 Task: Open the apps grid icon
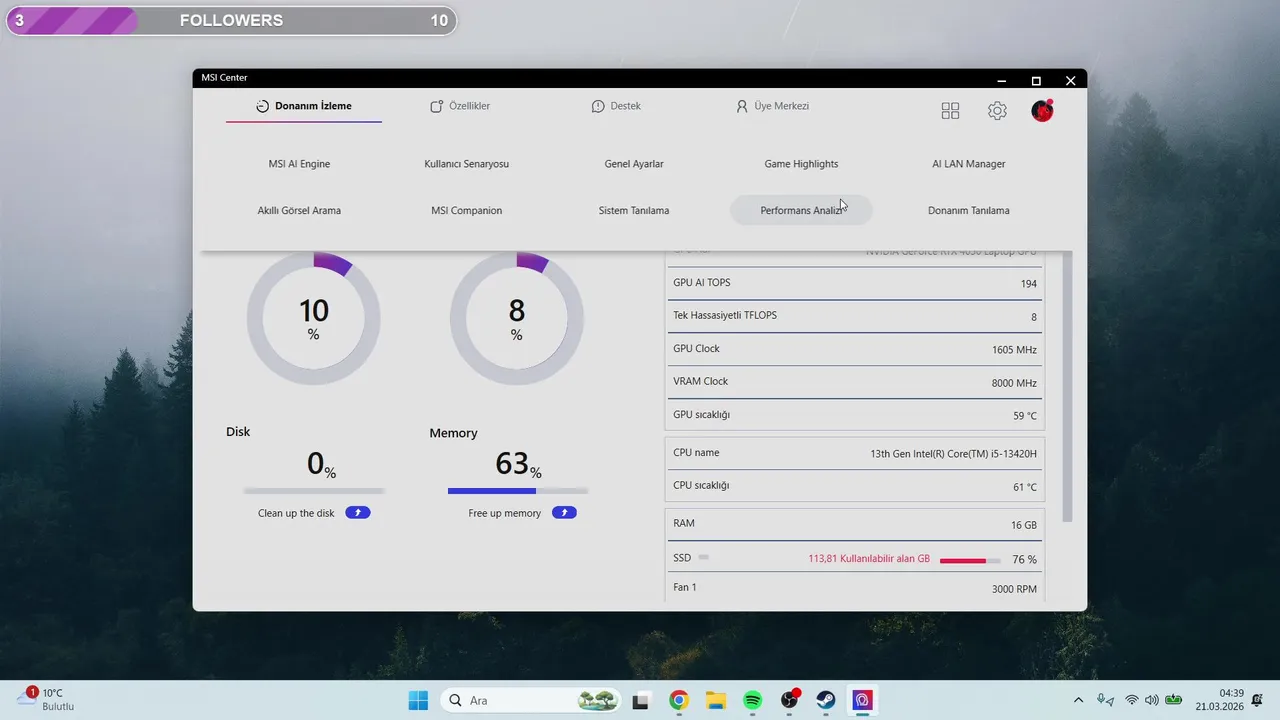950,111
